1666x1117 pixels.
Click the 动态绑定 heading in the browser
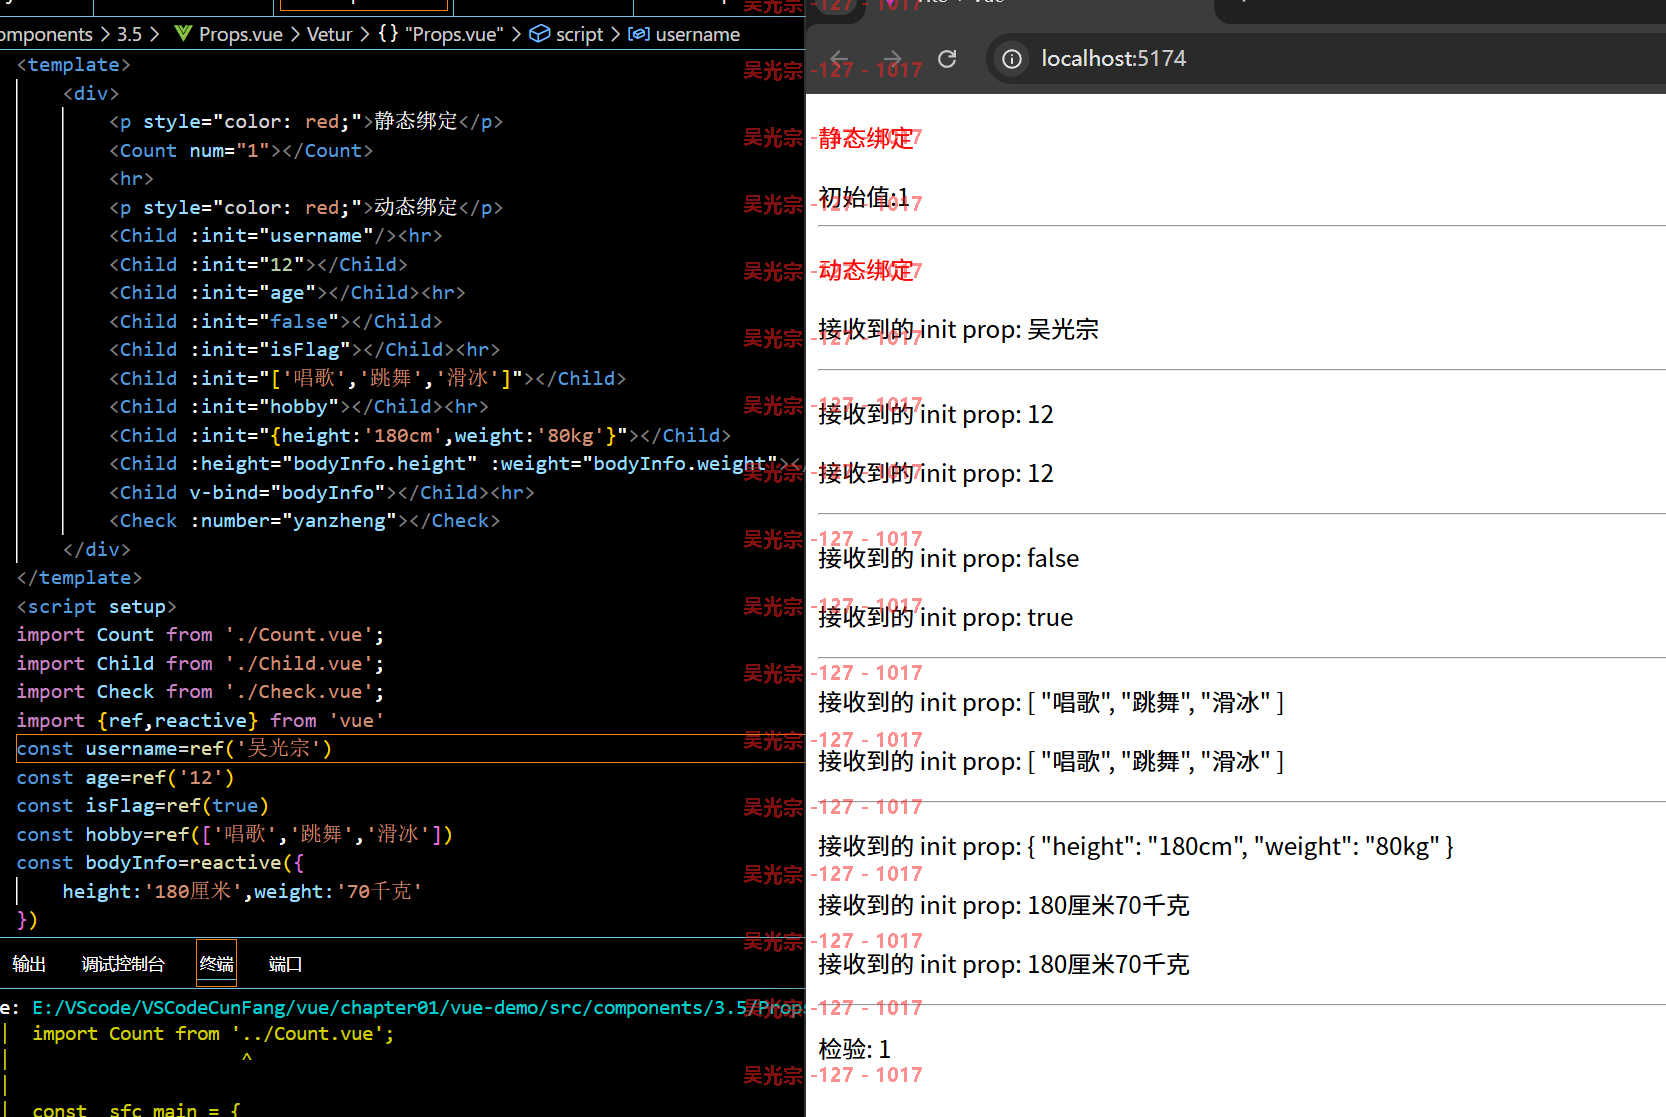(x=866, y=270)
